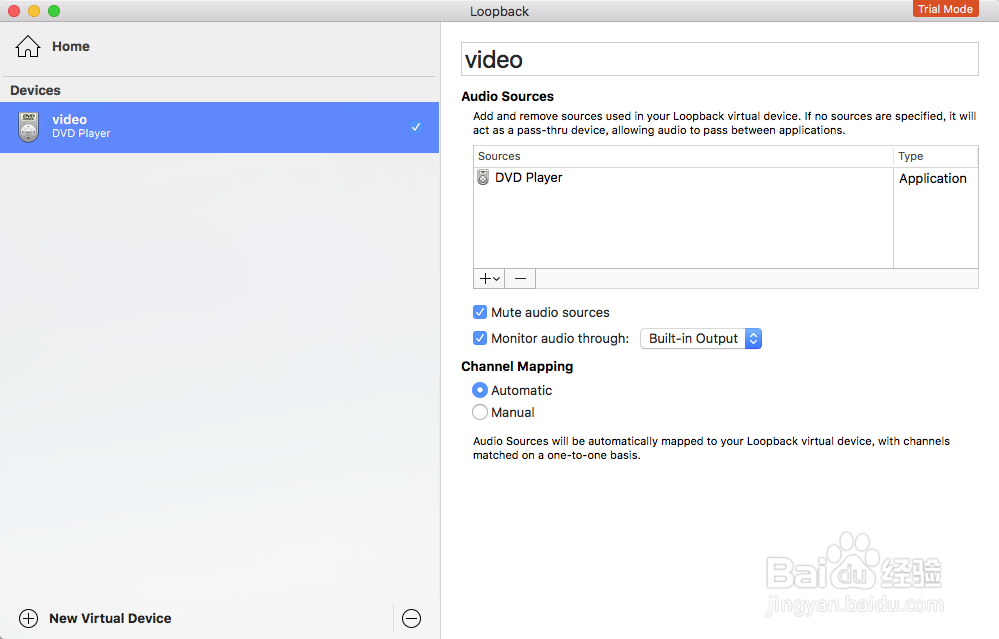The height and width of the screenshot is (639, 999).
Task: Click the Trial Mode badge
Action: 945,8
